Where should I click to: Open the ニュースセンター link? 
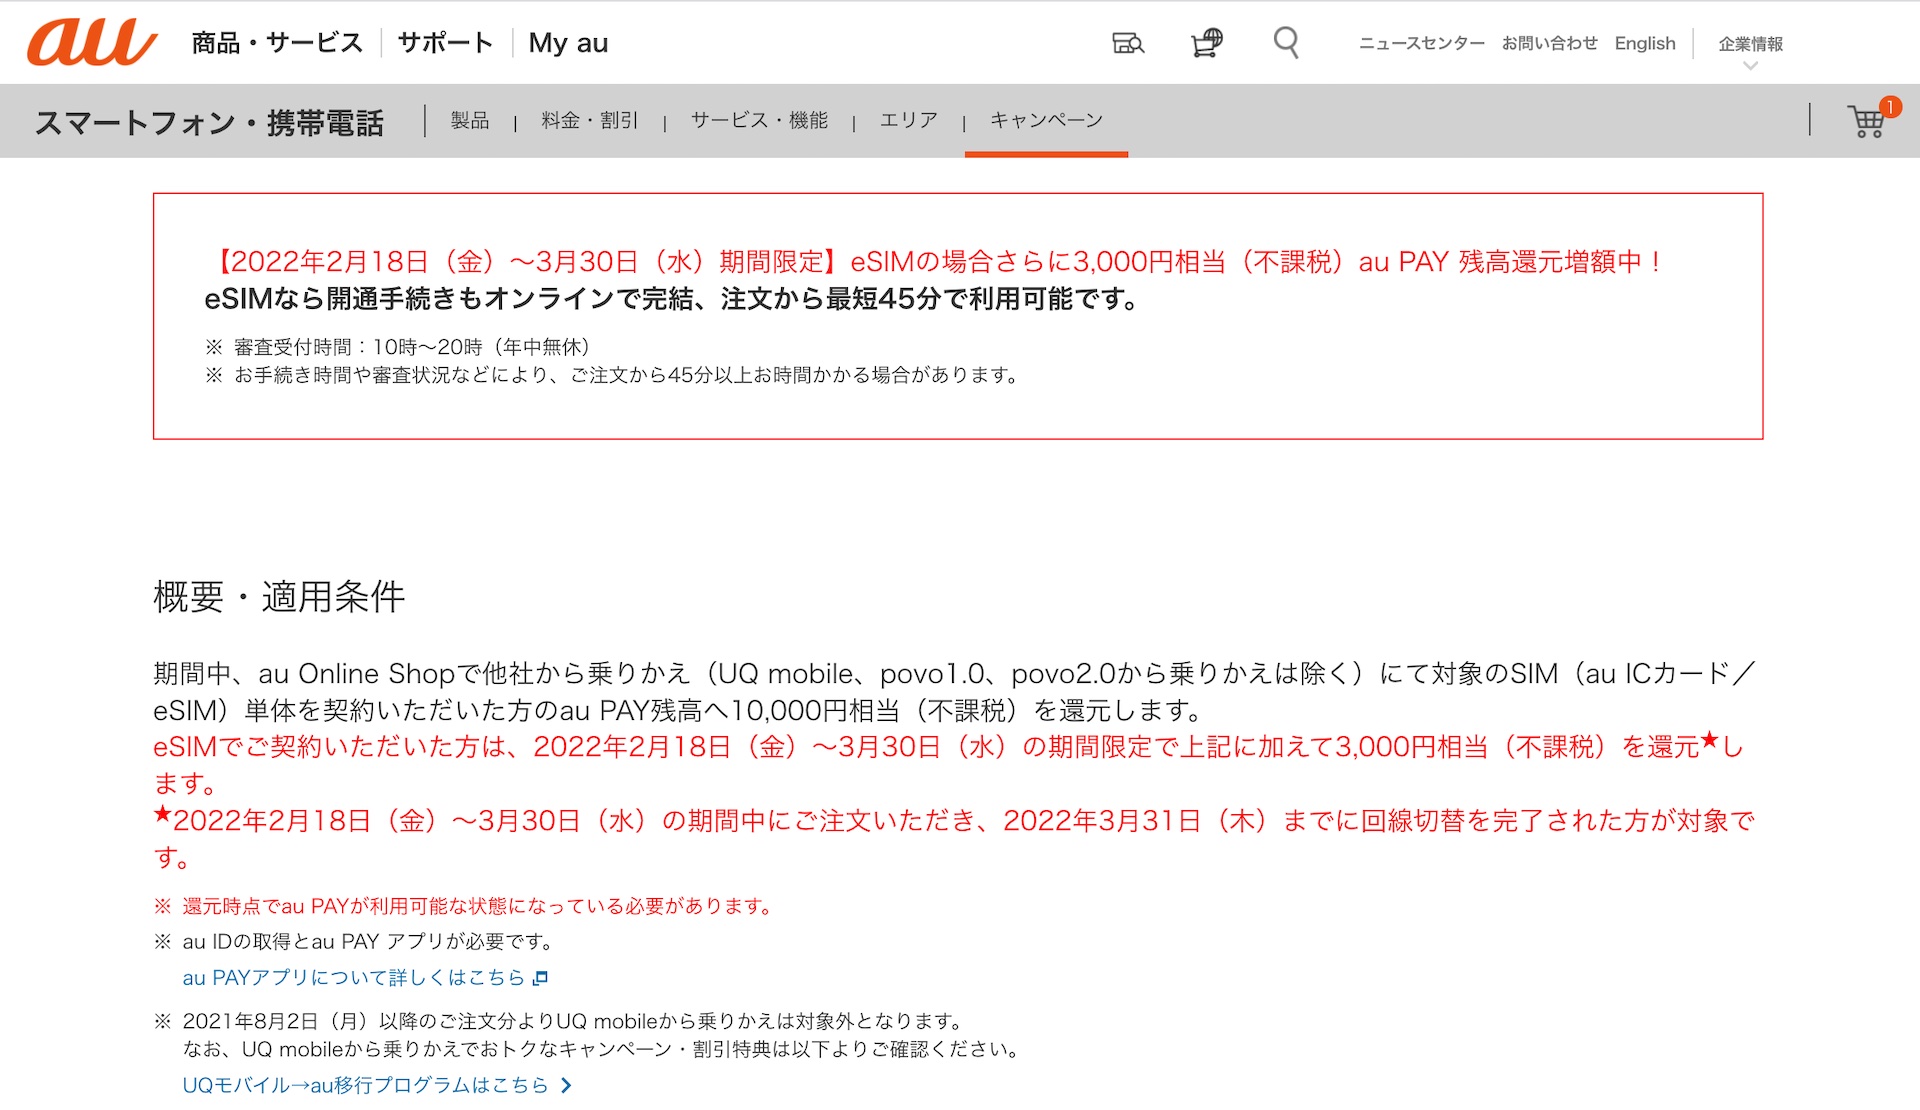click(1421, 43)
